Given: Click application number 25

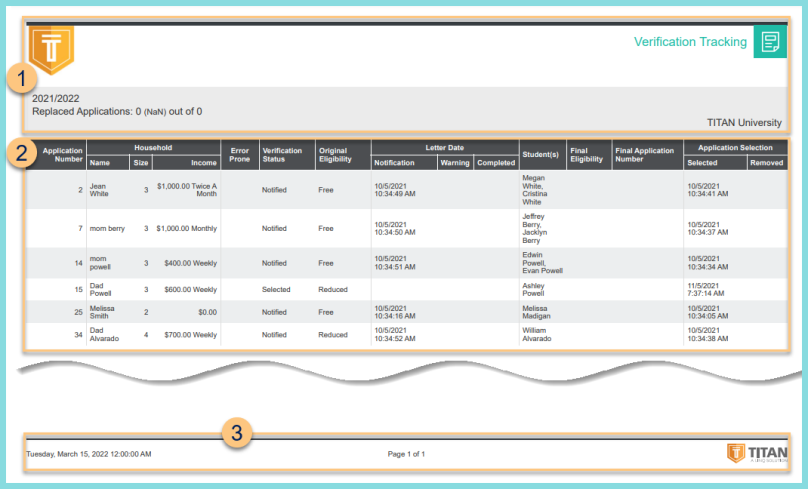Looking at the screenshot, I should 78,312.
